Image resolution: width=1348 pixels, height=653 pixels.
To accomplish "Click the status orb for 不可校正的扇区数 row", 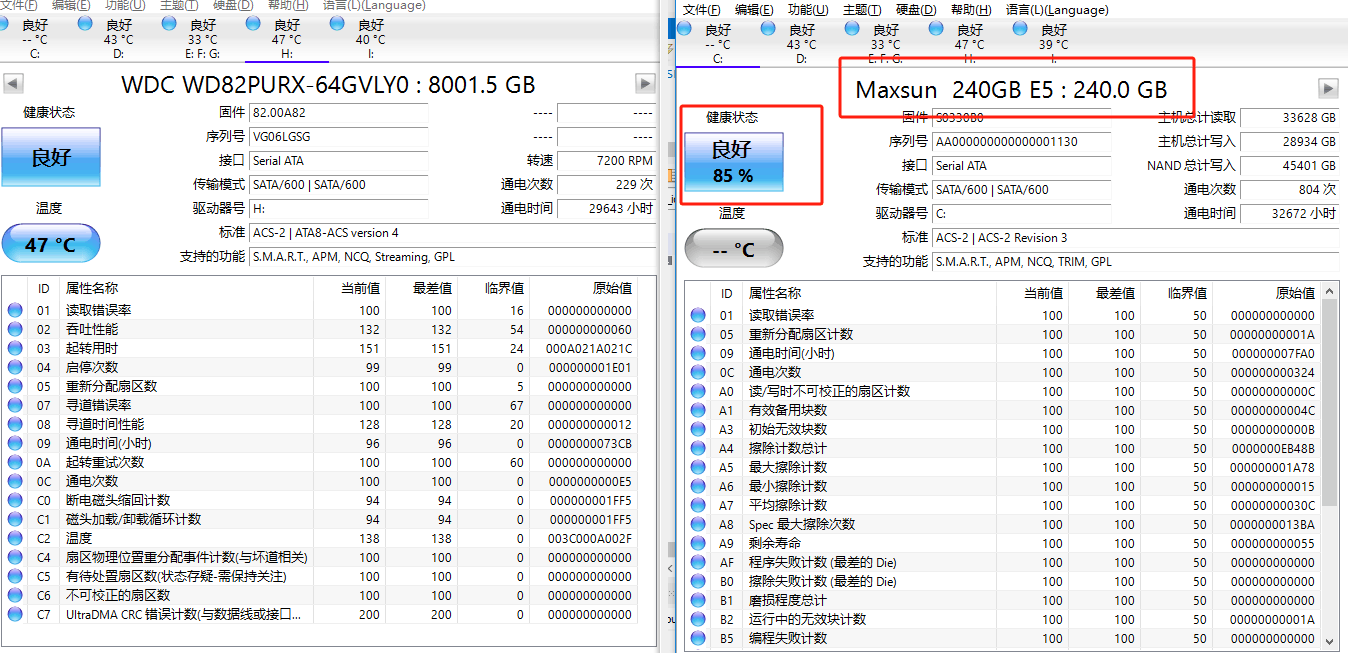I will pos(15,595).
